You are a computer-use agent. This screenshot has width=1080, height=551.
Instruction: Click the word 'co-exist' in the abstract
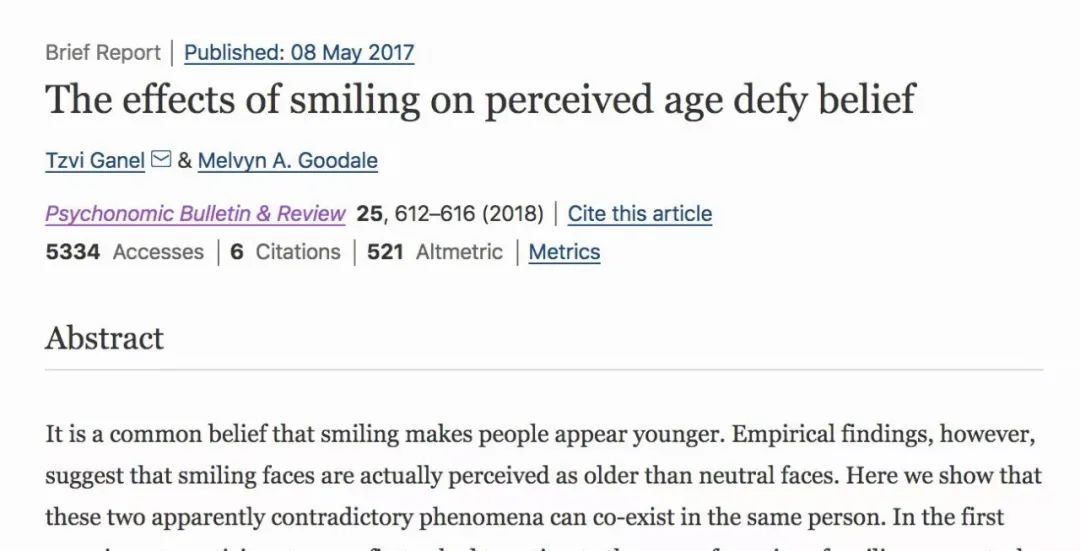[x=612, y=517]
